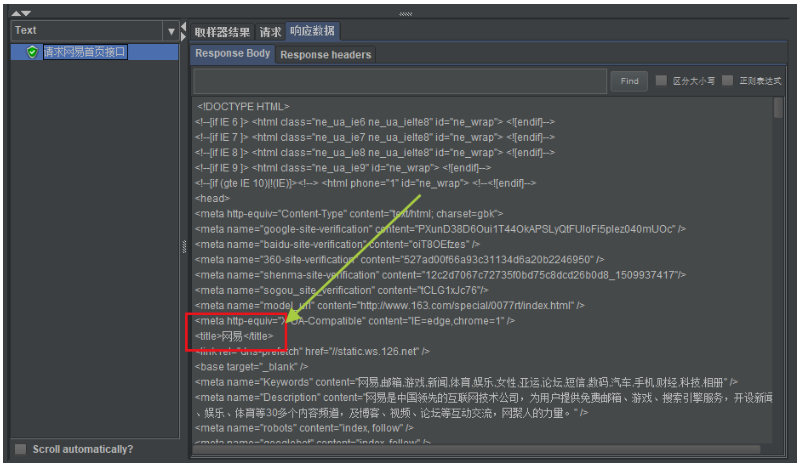Click the IE 9 conditional comment line

(343, 168)
